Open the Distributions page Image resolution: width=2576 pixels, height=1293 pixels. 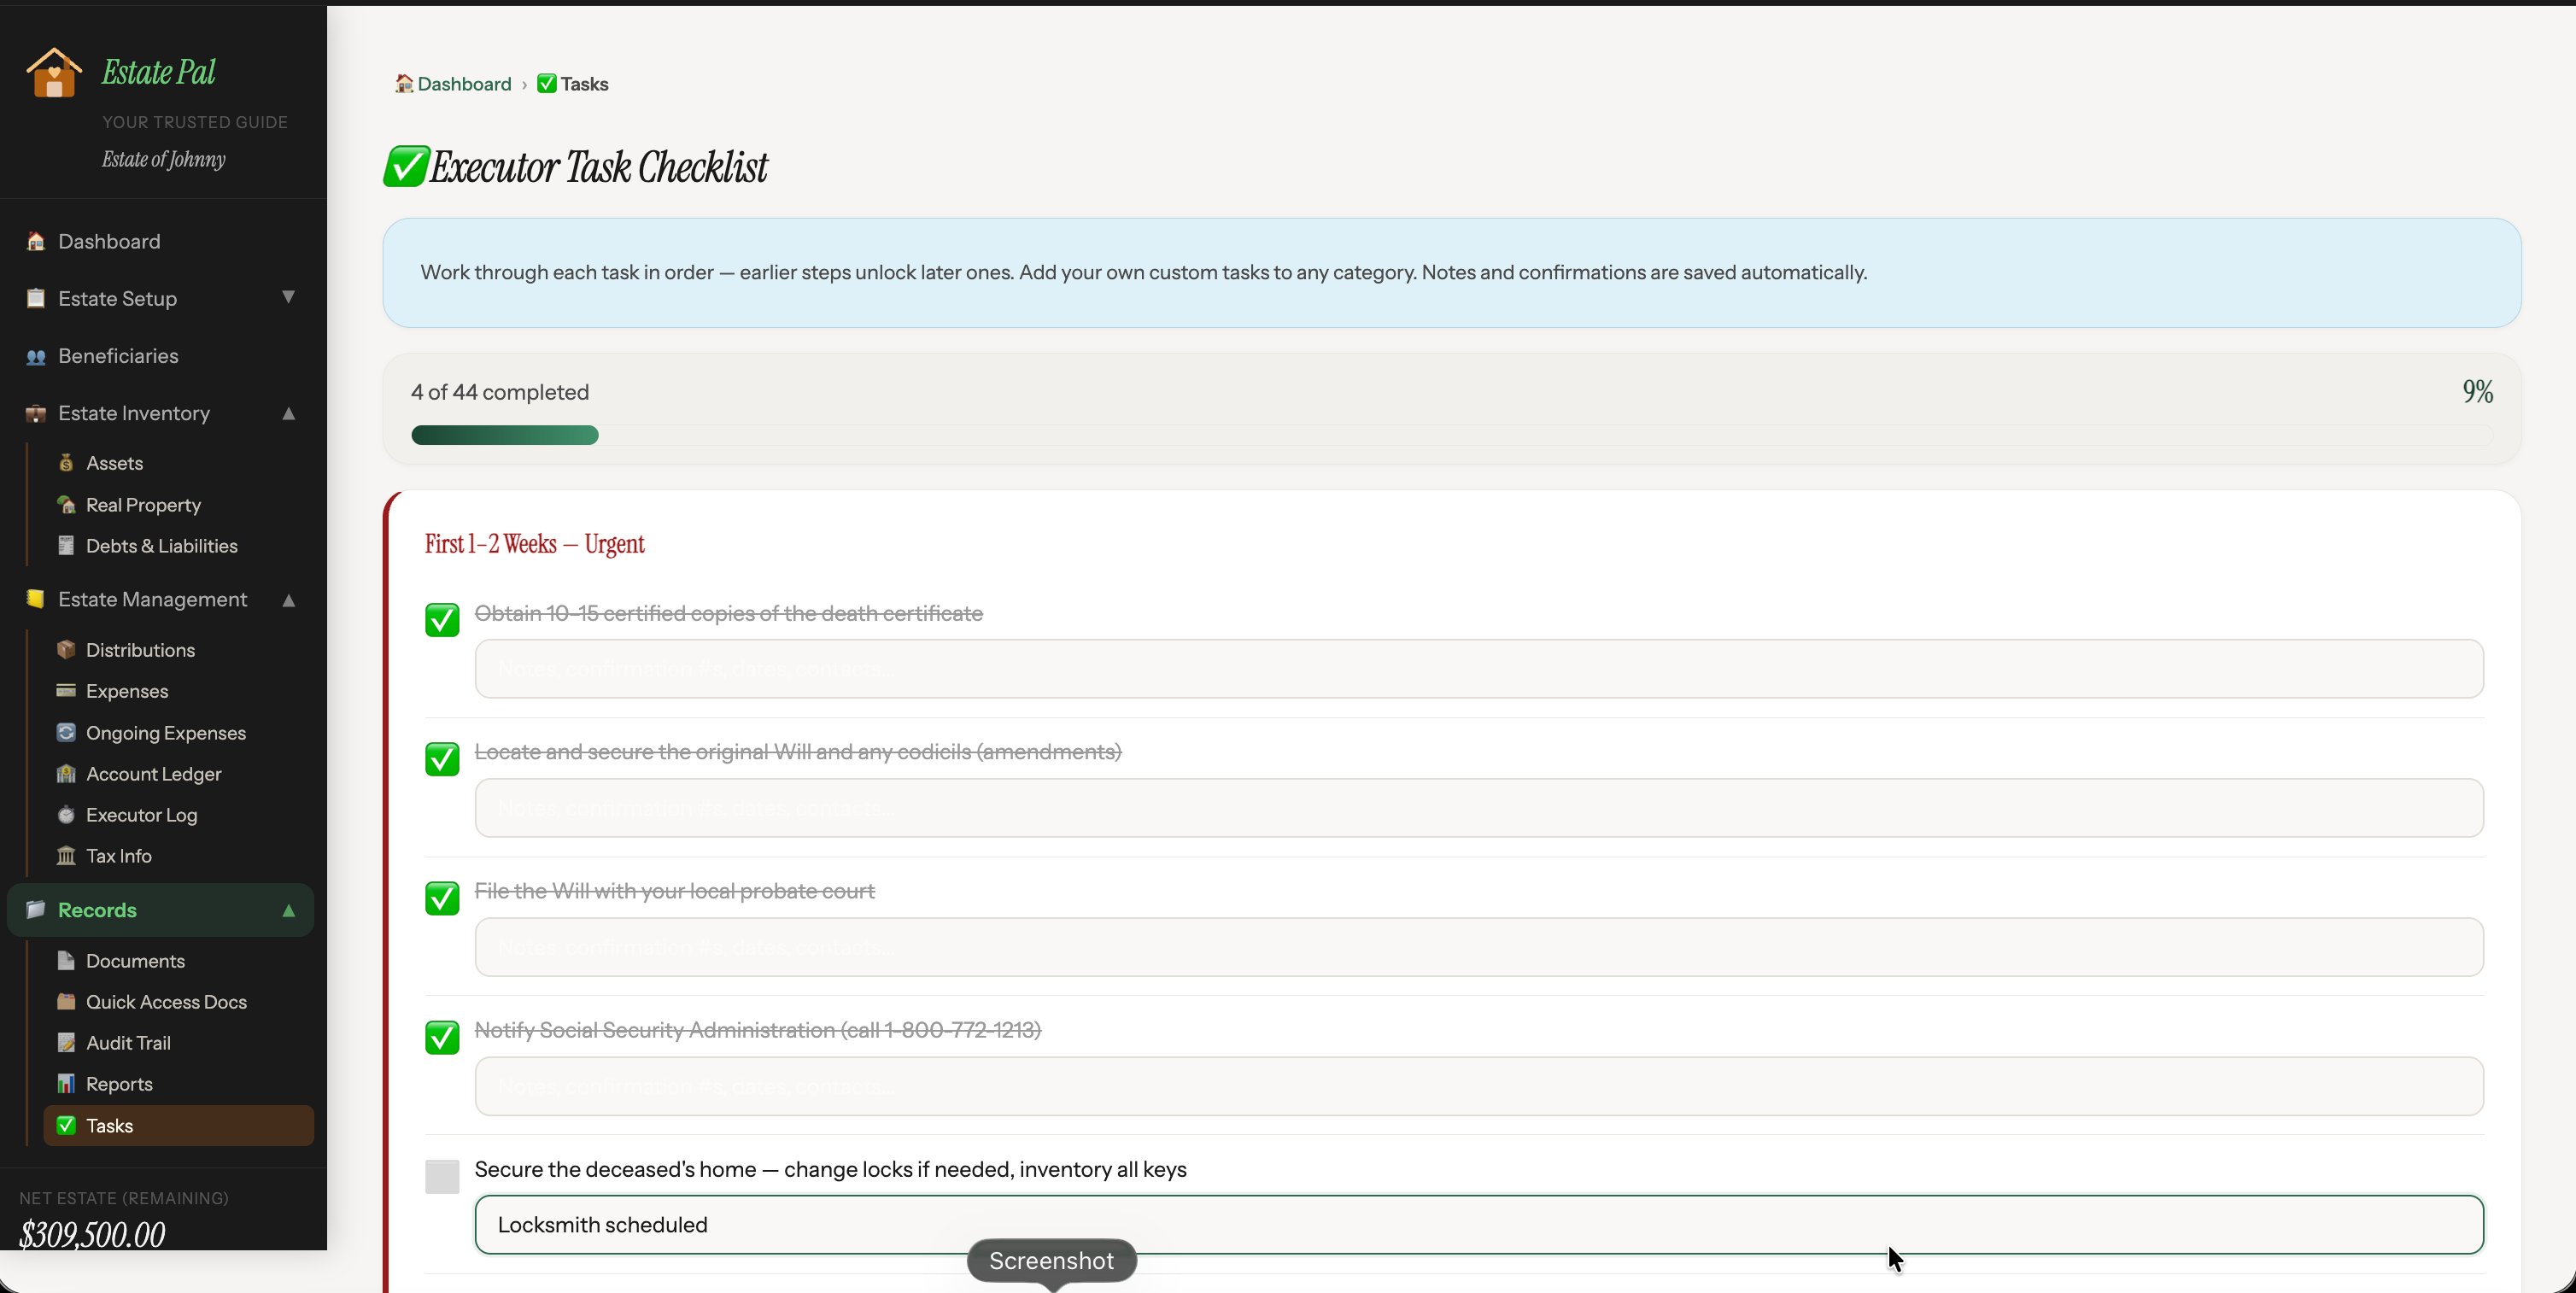click(x=140, y=650)
